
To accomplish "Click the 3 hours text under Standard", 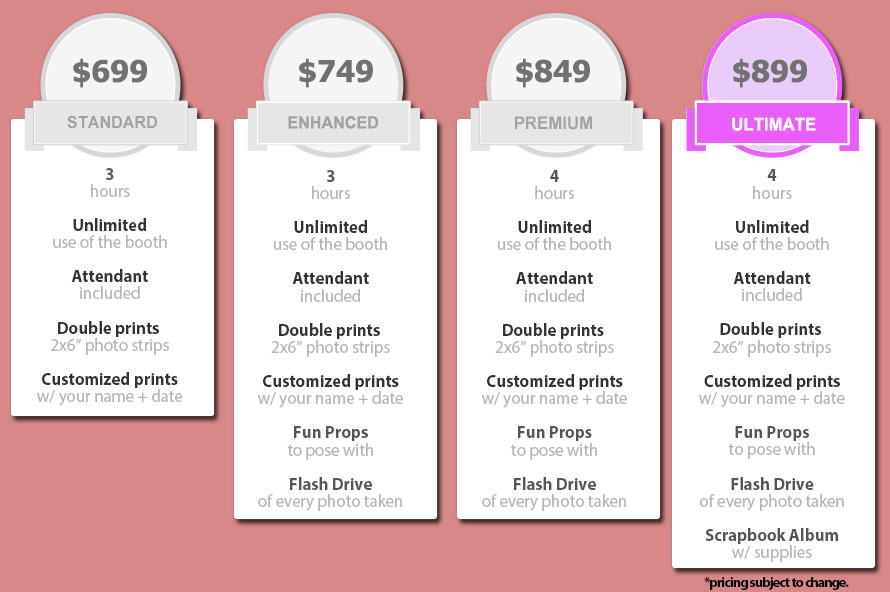I will 110,181.
